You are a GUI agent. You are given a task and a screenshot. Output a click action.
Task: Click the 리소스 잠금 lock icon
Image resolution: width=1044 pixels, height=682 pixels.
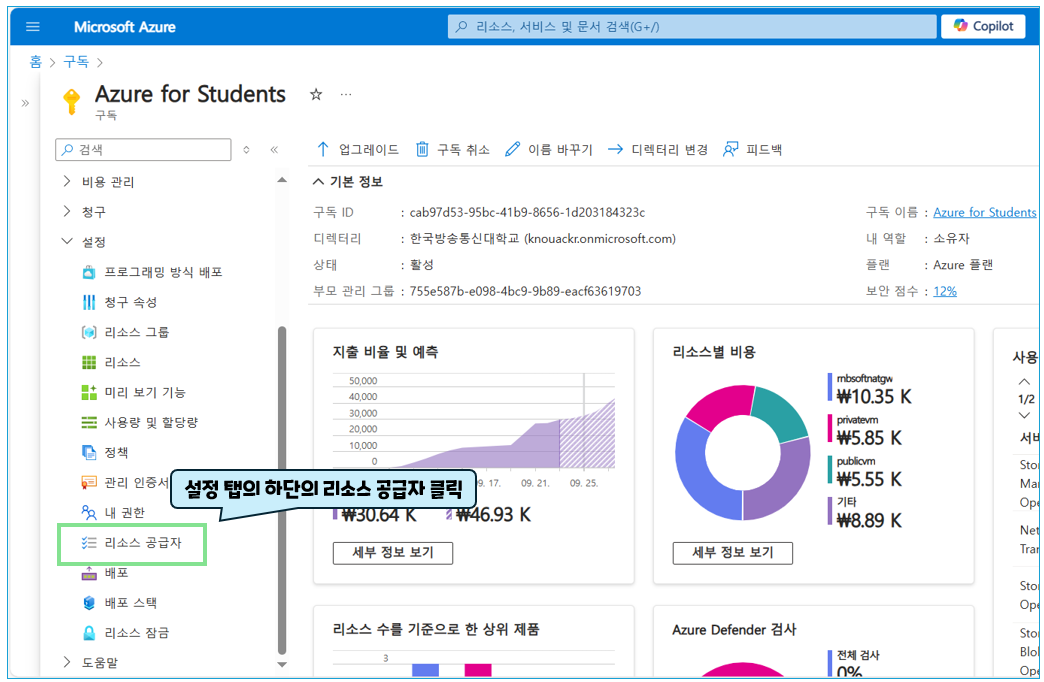click(89, 633)
